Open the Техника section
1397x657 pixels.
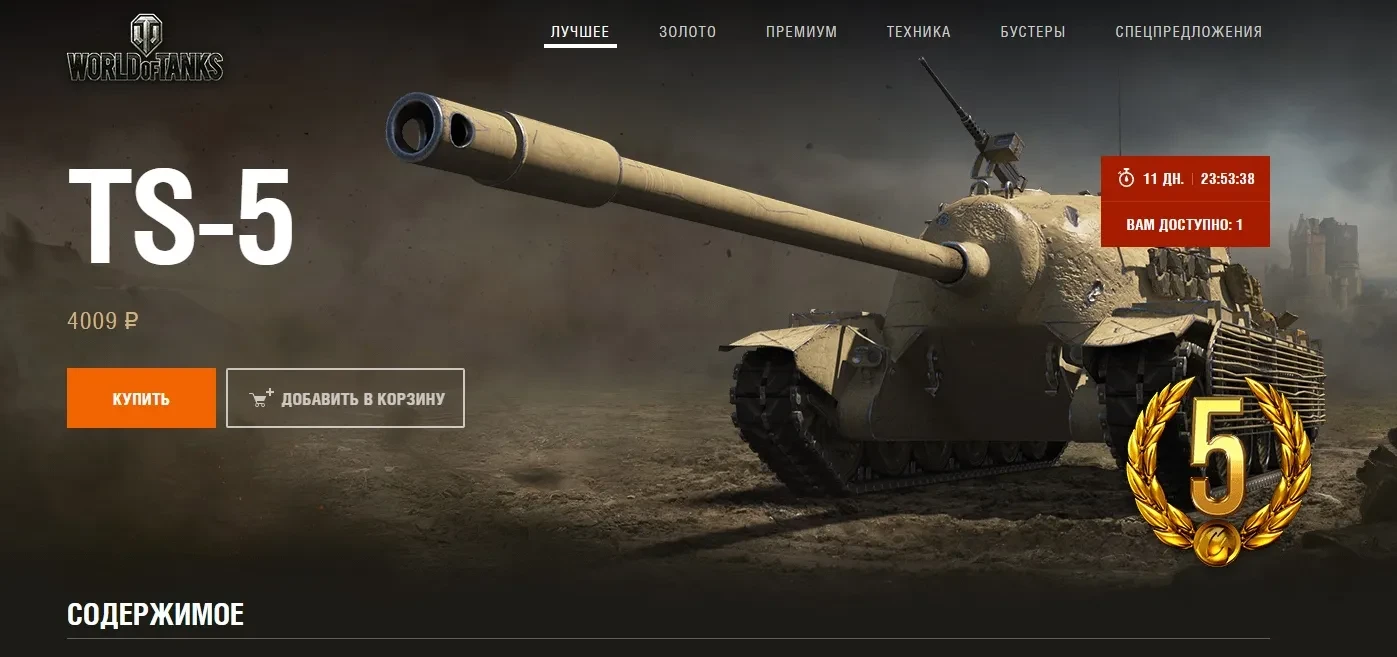tap(918, 32)
